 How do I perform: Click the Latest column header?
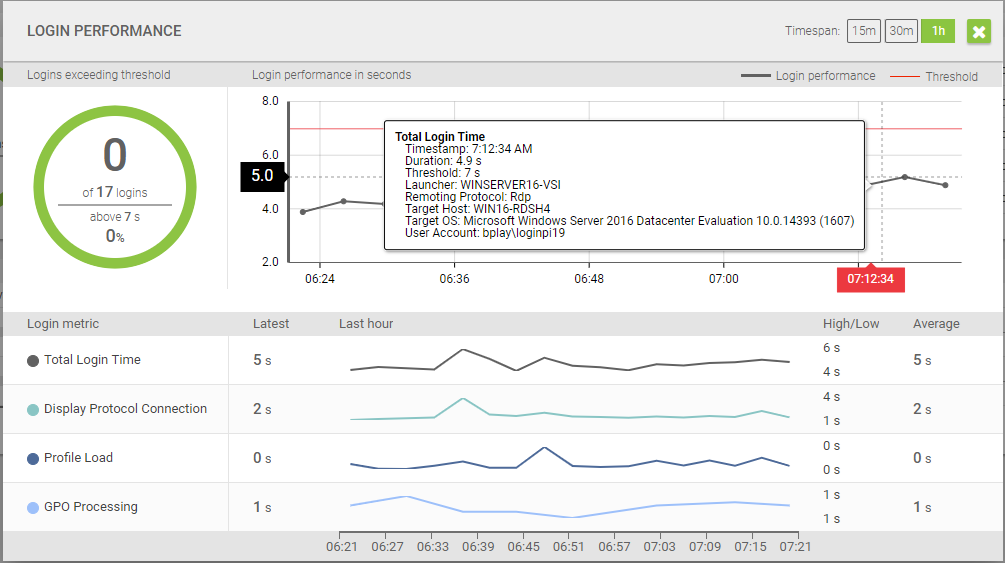tap(270, 324)
